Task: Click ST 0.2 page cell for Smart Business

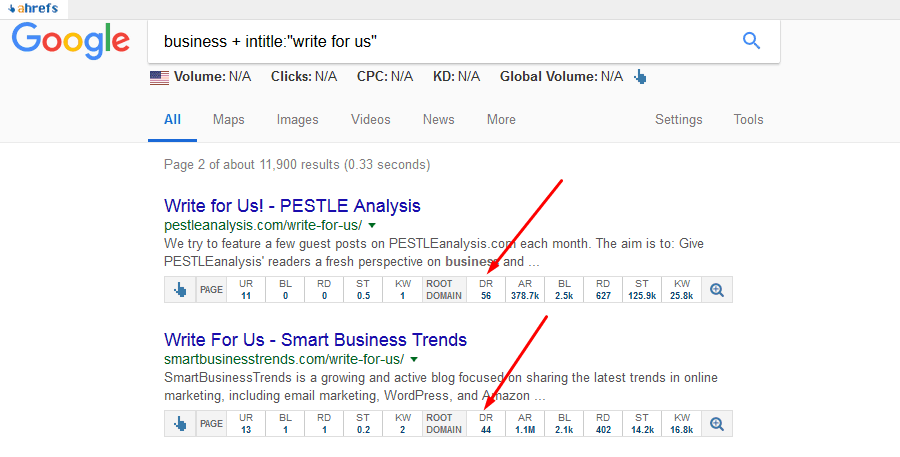Action: coord(363,424)
